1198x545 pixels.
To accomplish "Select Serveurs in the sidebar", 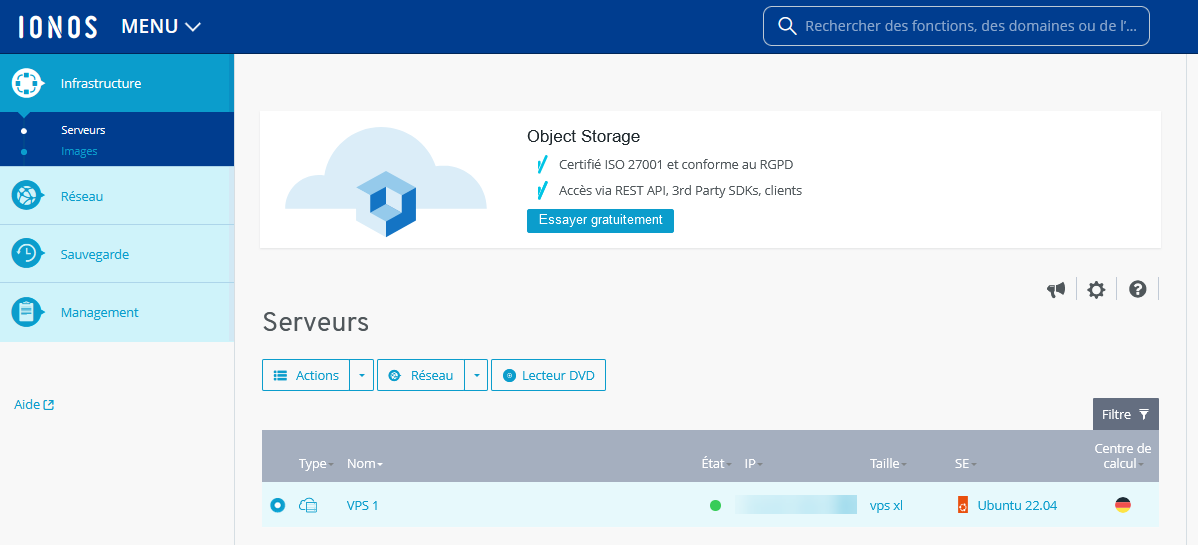I will pyautogui.click(x=83, y=130).
